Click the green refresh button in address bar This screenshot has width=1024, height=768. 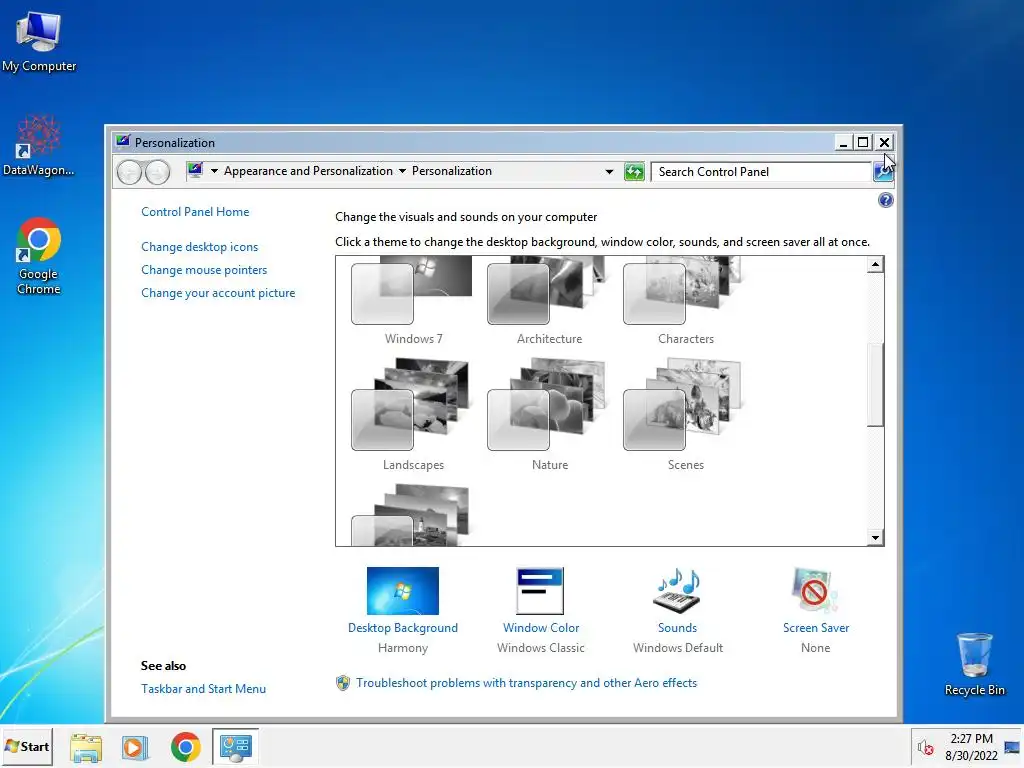633,172
